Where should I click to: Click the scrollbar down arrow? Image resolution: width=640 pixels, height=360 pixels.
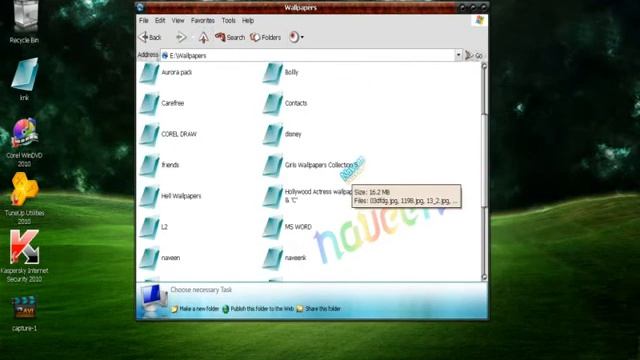click(484, 277)
